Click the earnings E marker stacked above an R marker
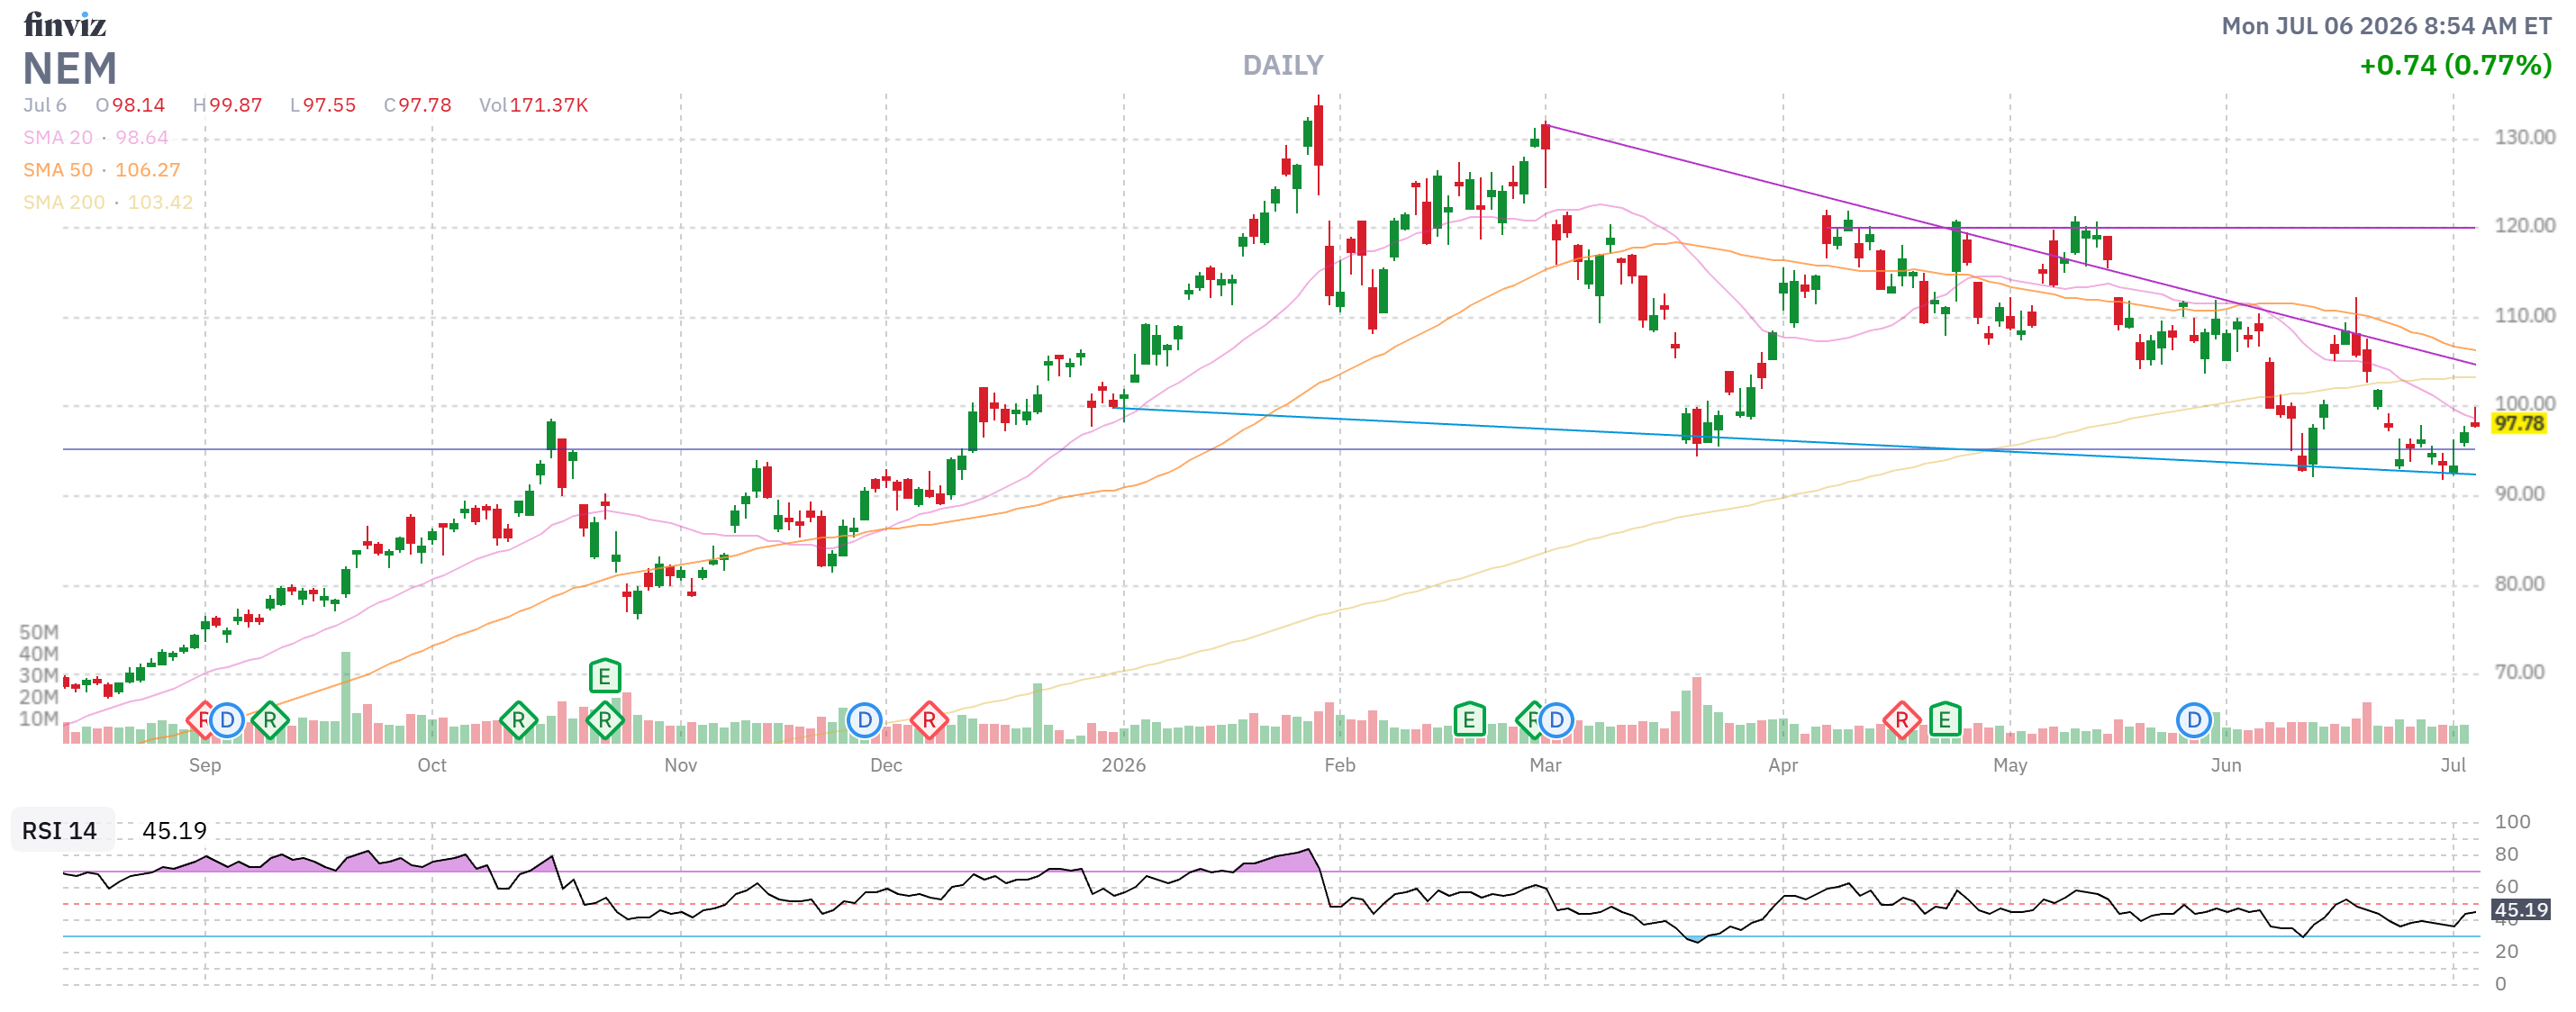 (x=605, y=676)
